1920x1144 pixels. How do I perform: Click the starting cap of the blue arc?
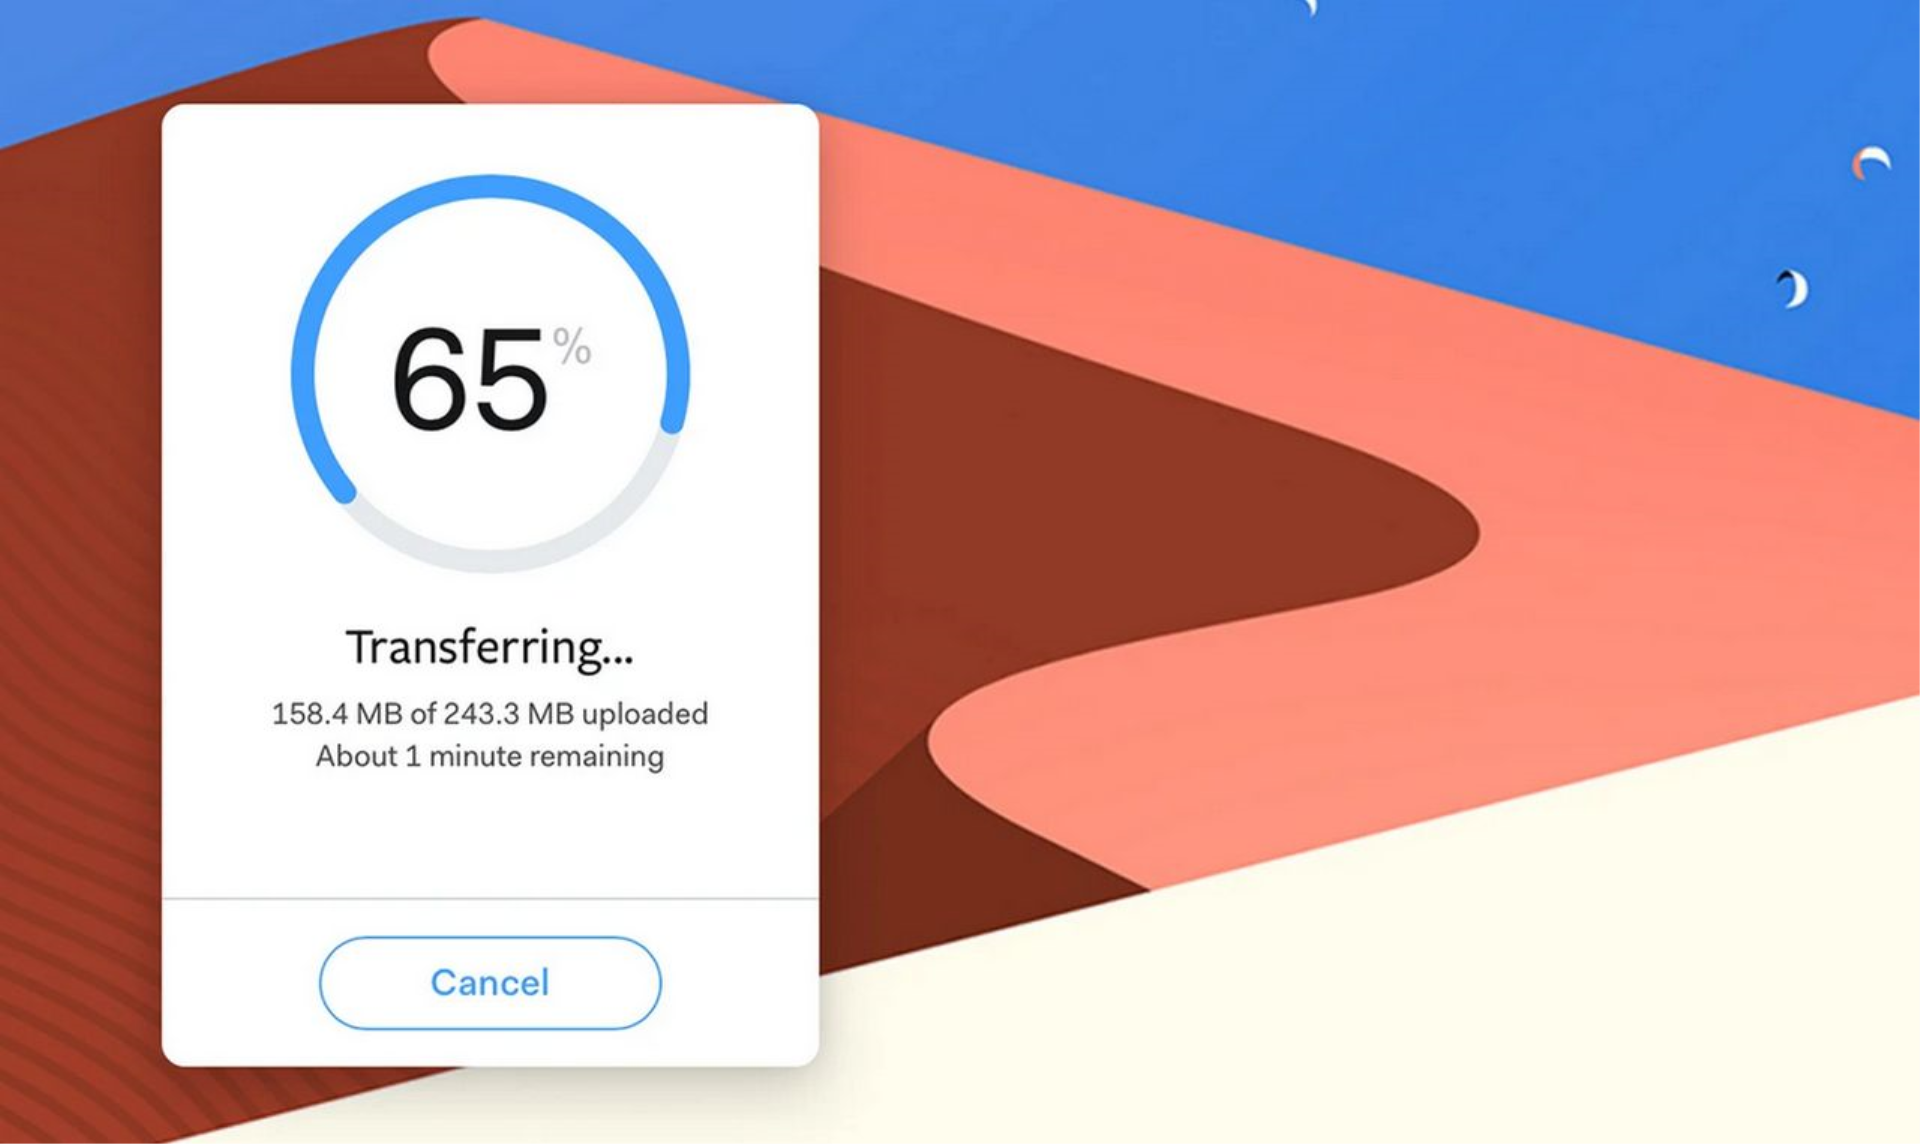[x=343, y=491]
